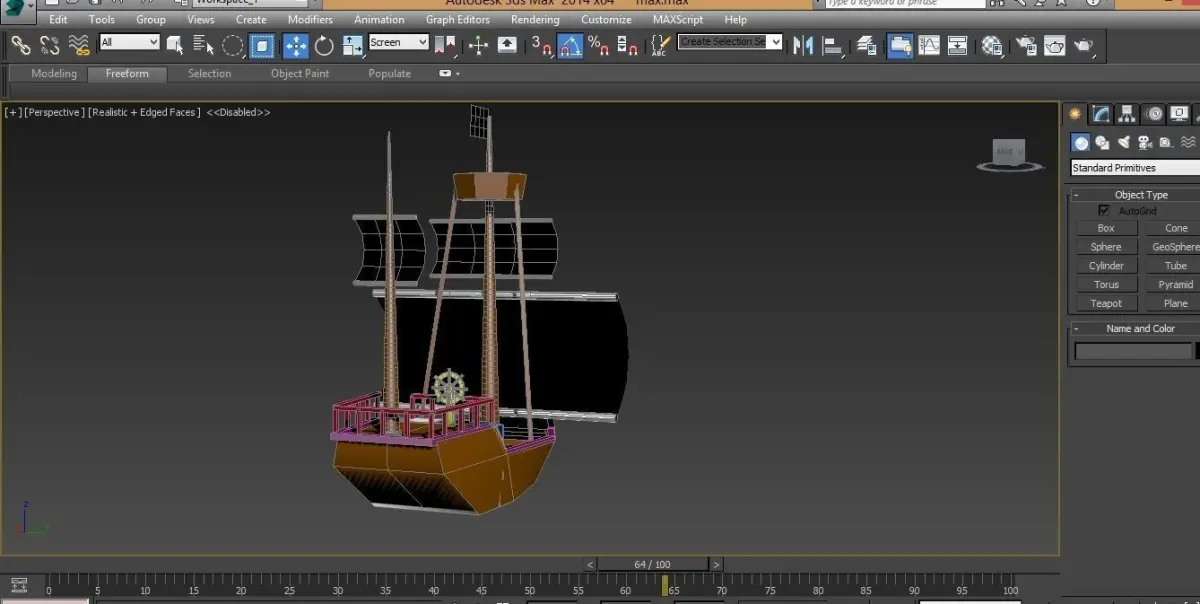Click the Mirror tool
The width and height of the screenshot is (1200, 604).
[803, 45]
